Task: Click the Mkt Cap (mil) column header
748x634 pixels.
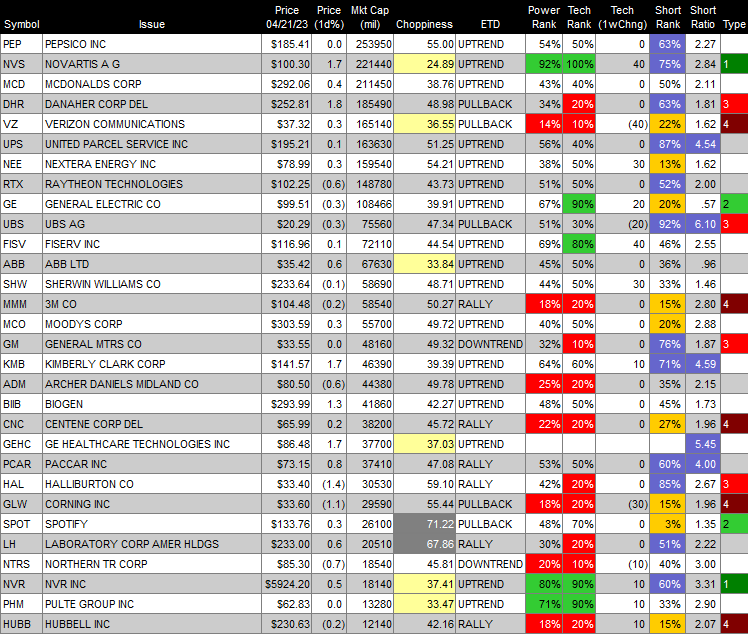Action: tap(370, 17)
